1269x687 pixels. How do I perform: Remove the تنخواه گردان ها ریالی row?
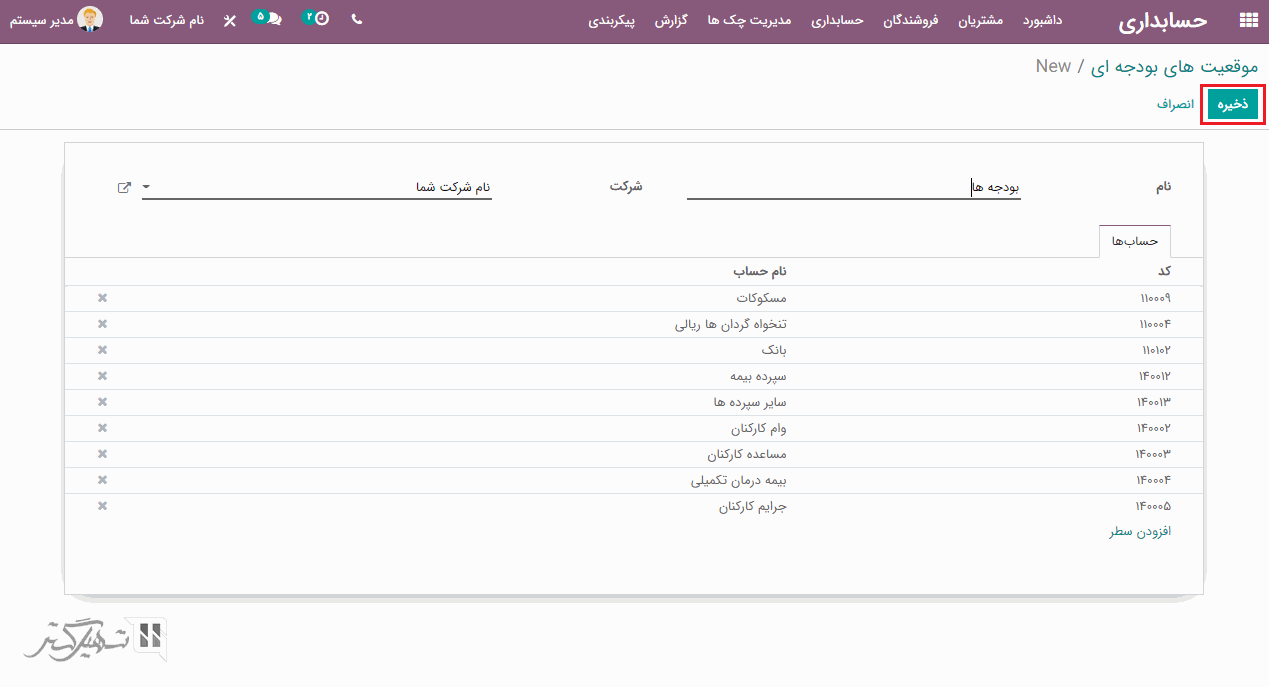click(x=102, y=324)
